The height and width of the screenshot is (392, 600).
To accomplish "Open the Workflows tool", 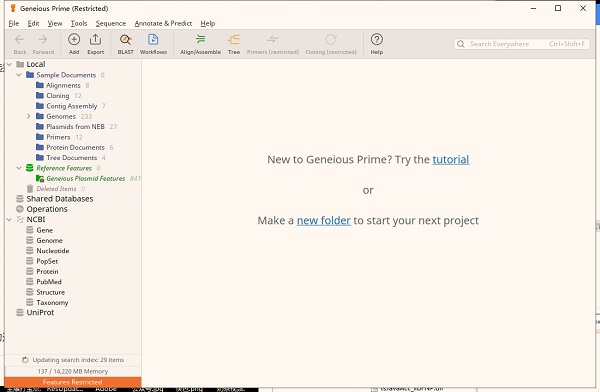I will pos(153,44).
